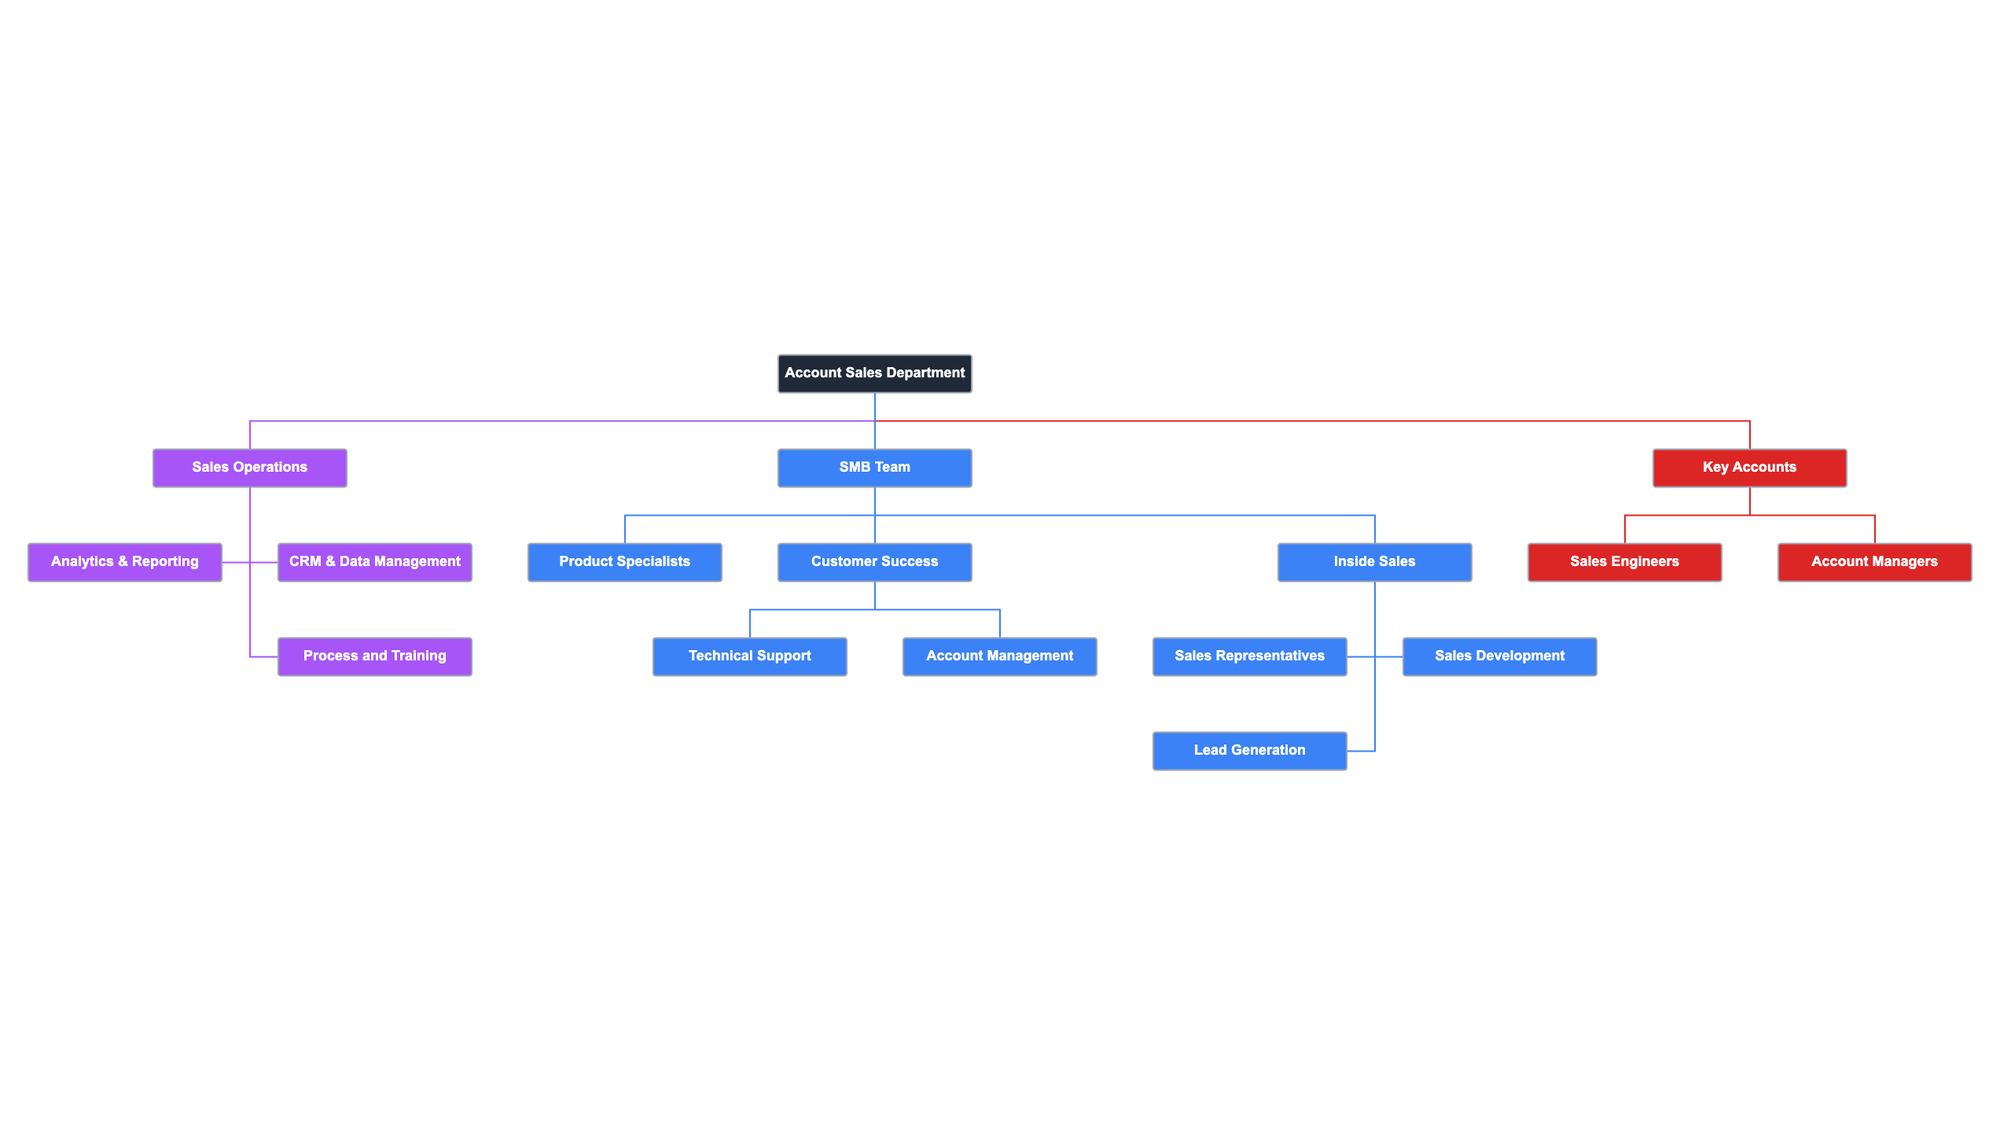
Task: Expand the Sales Operations branch
Action: click(x=251, y=466)
